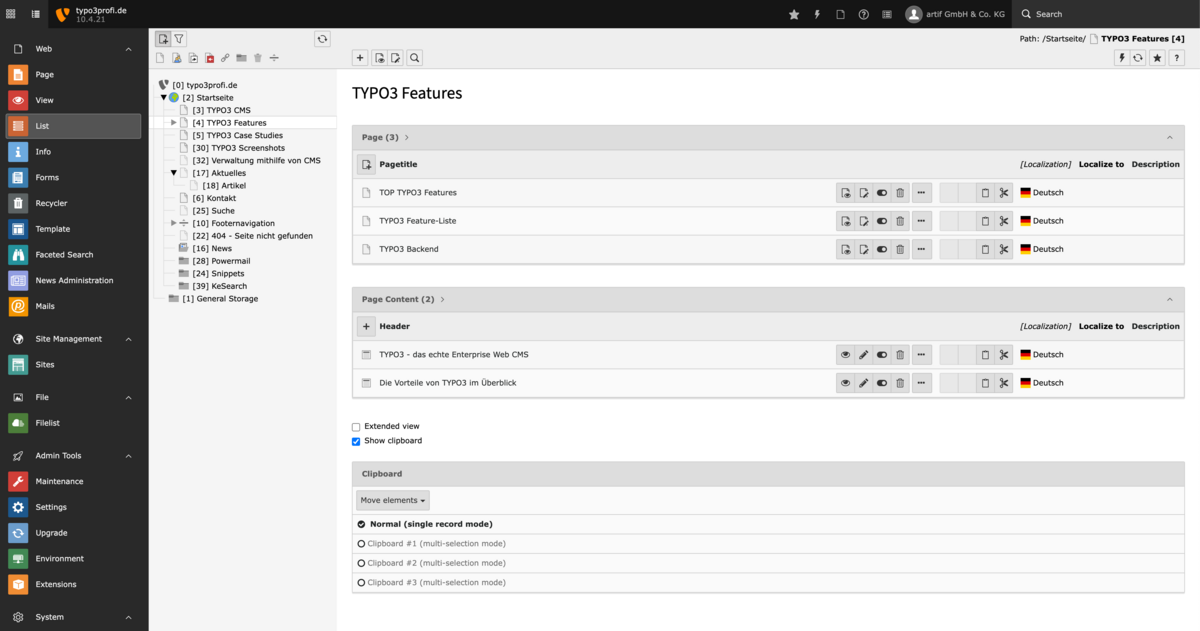Collapse the Page (3) section
The width and height of the screenshot is (1200, 631).
1168,137
